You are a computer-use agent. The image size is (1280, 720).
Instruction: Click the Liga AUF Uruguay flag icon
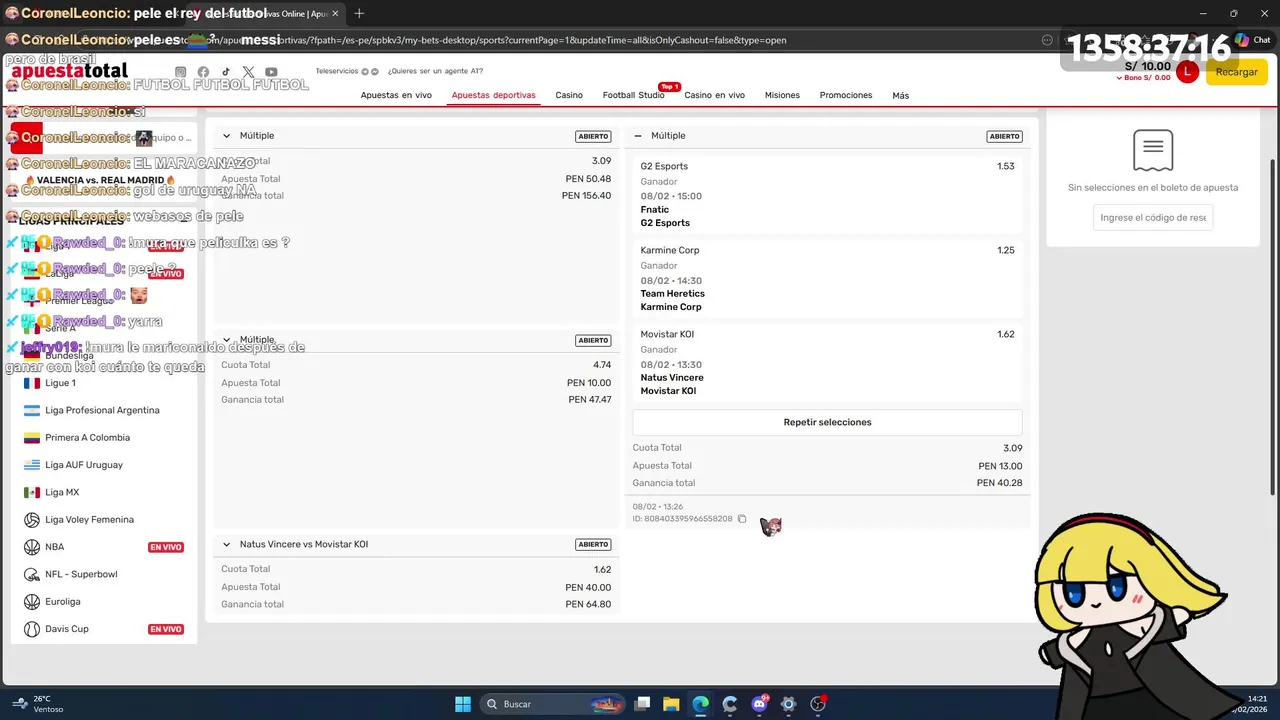click(32, 465)
